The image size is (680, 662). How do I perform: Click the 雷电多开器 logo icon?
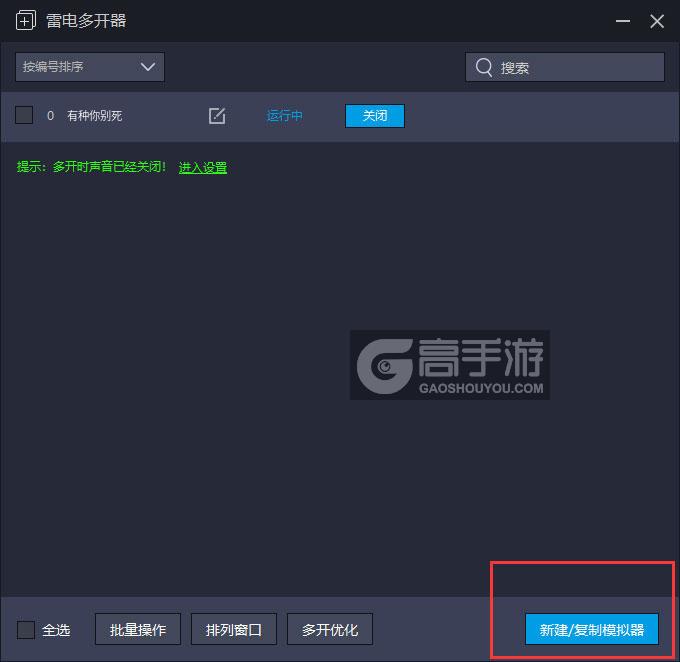(26, 20)
